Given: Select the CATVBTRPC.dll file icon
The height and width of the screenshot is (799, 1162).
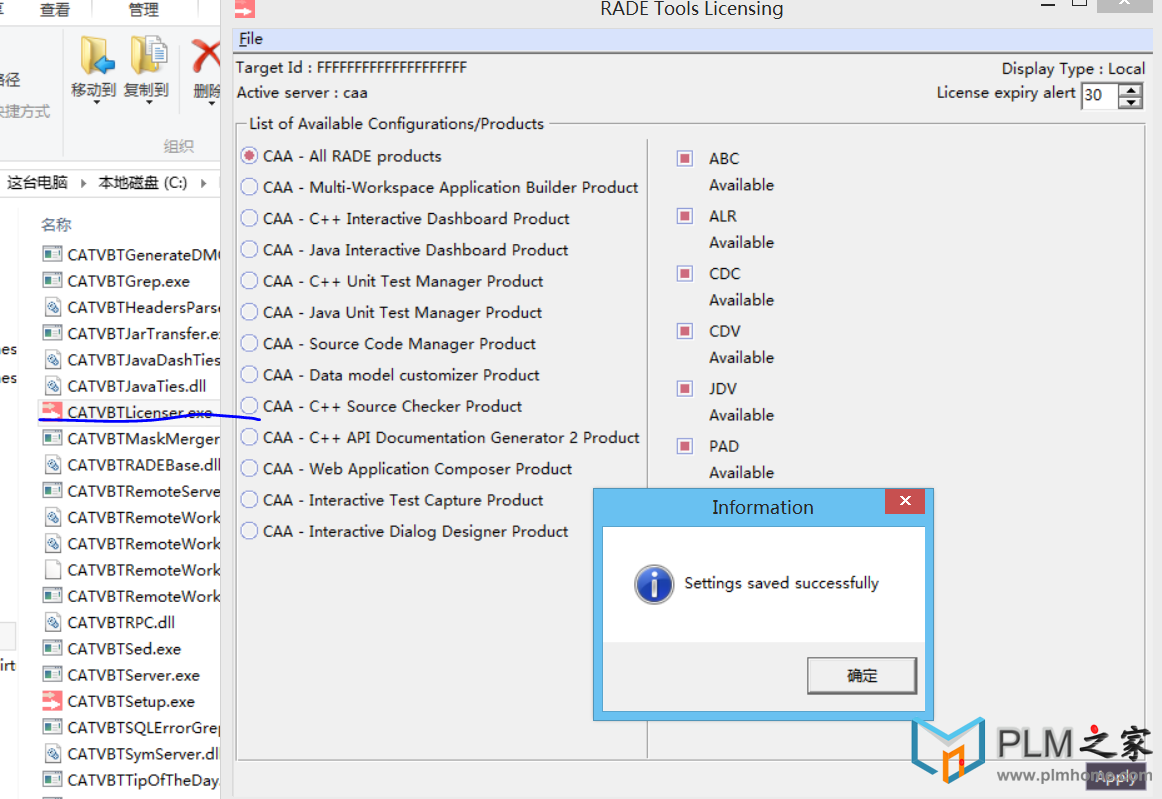Looking at the screenshot, I should click(x=52, y=622).
